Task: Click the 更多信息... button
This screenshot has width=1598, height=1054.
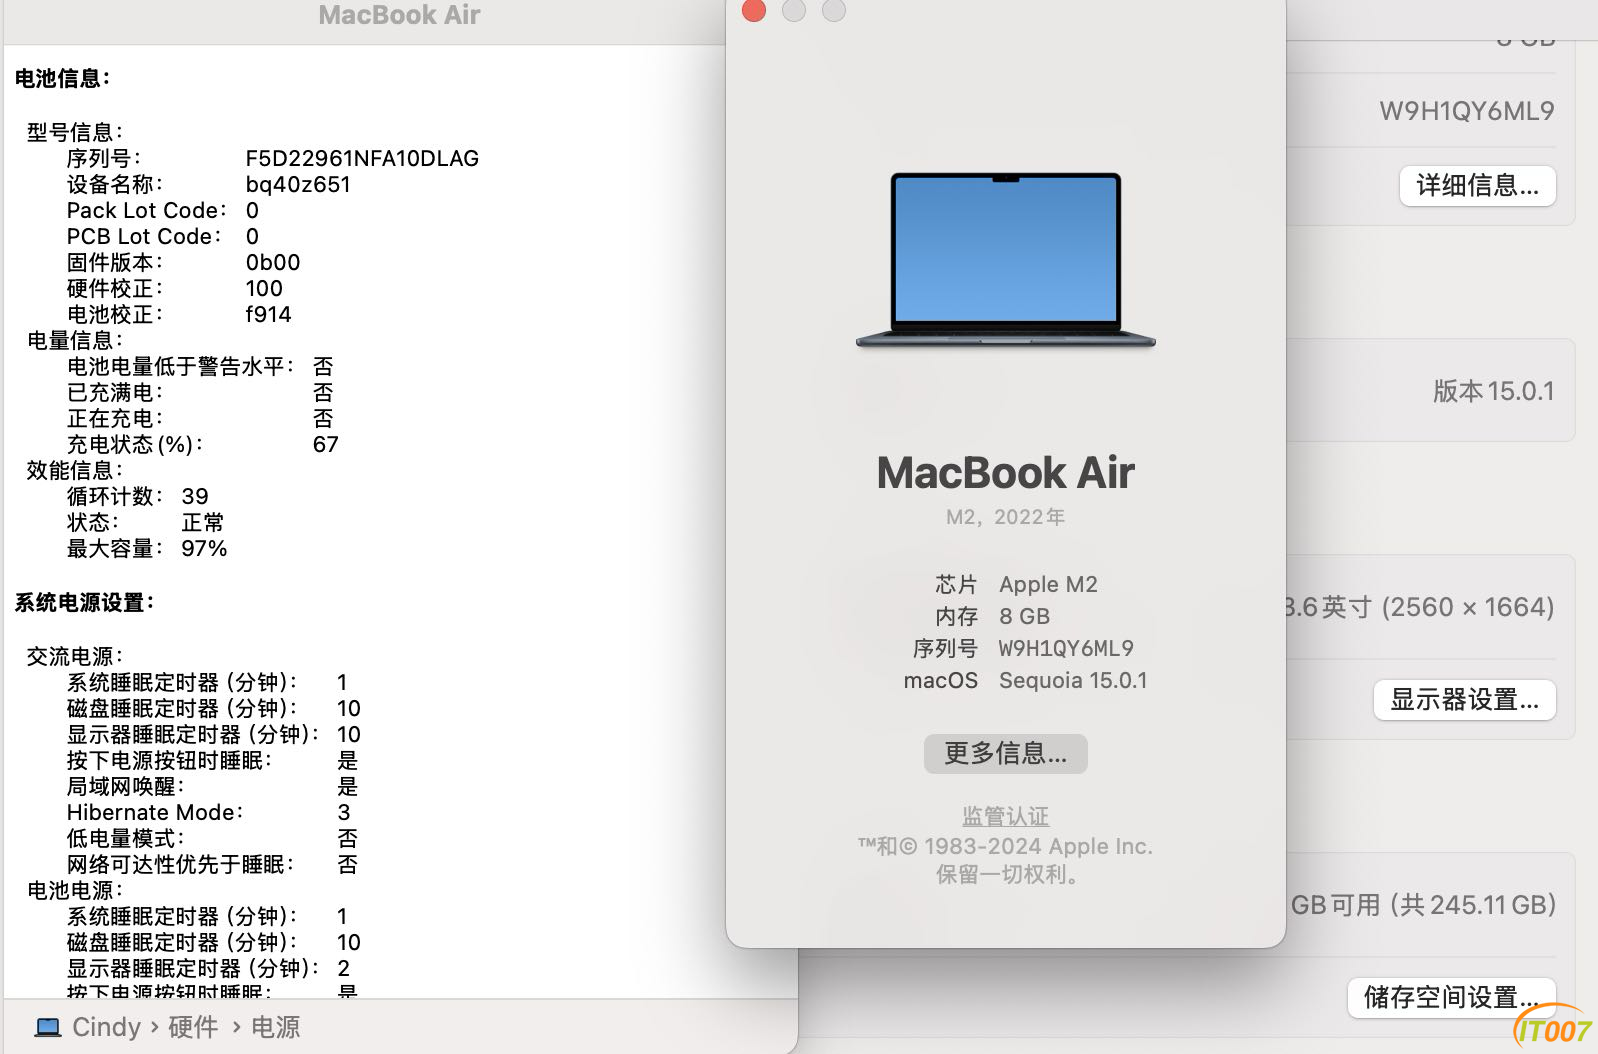Action: [x=1005, y=753]
